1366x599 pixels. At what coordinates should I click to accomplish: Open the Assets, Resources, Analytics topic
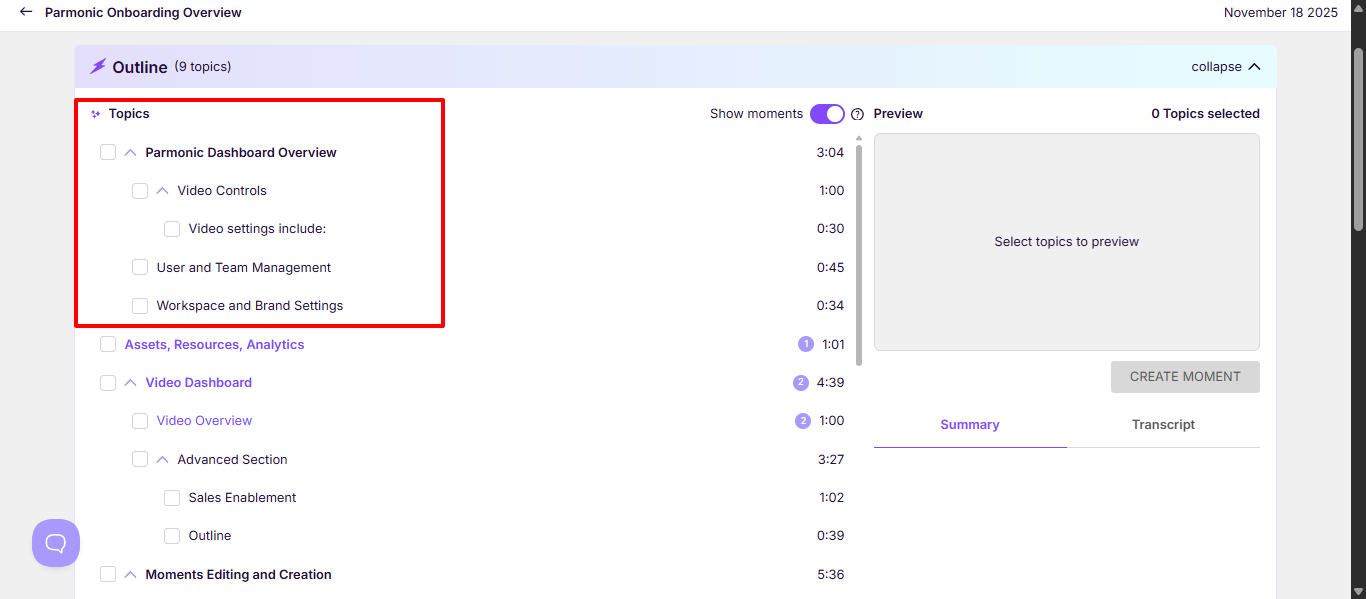[214, 344]
